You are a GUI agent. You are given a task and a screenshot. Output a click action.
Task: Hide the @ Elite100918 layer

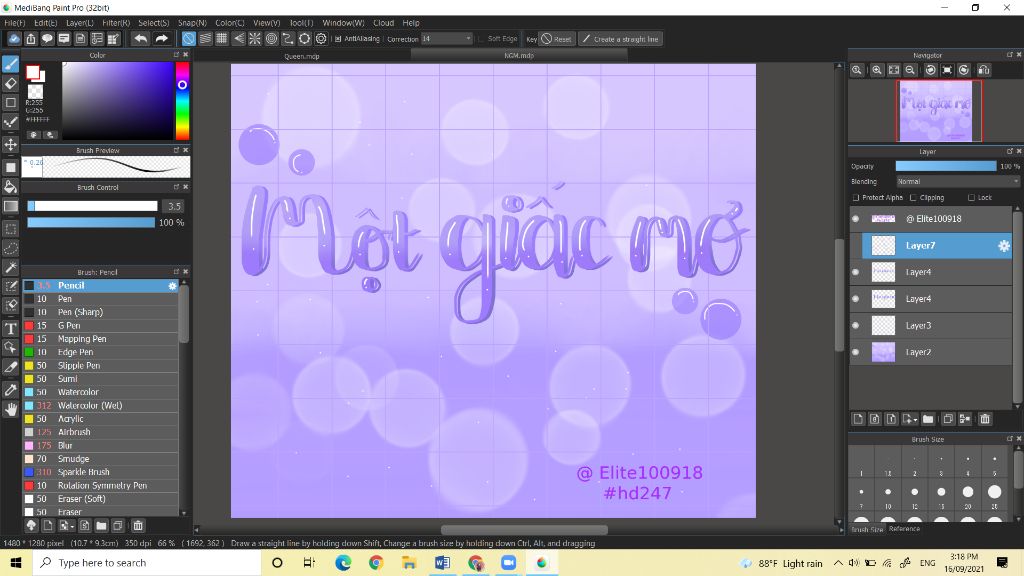856,219
